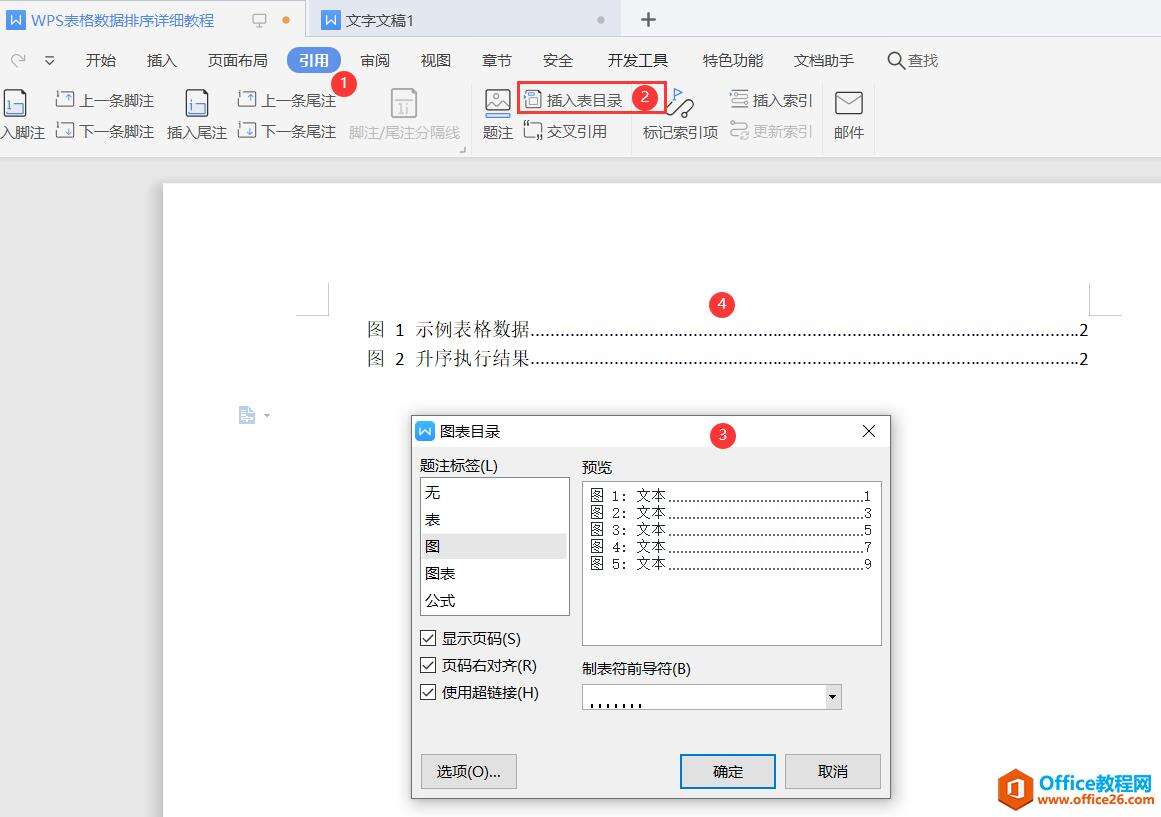Go to previous footnote 上一条脚注

coord(104,100)
